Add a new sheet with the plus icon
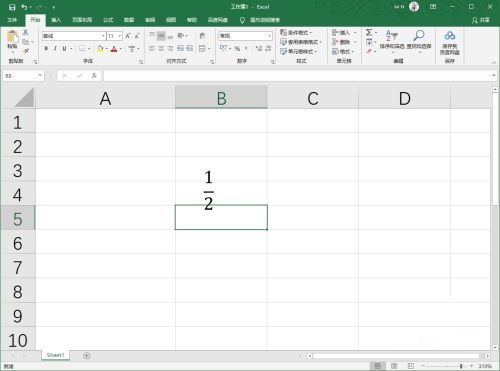 pyautogui.click(x=87, y=356)
